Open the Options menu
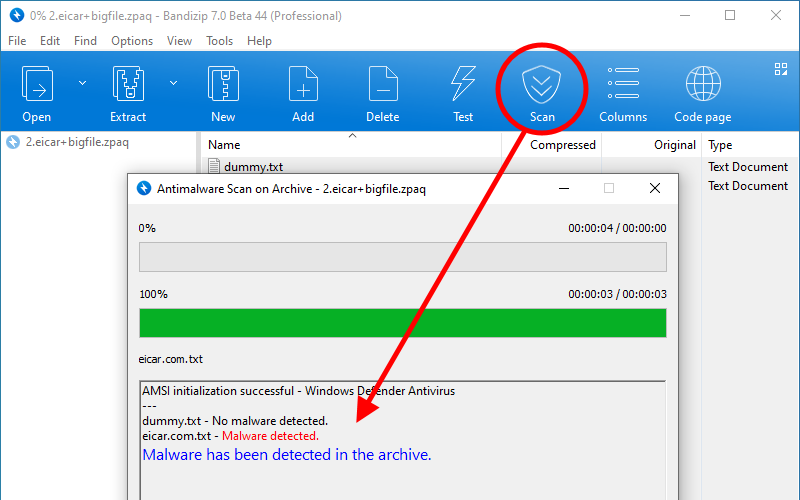Screen dimensions: 800x500 click(132, 41)
